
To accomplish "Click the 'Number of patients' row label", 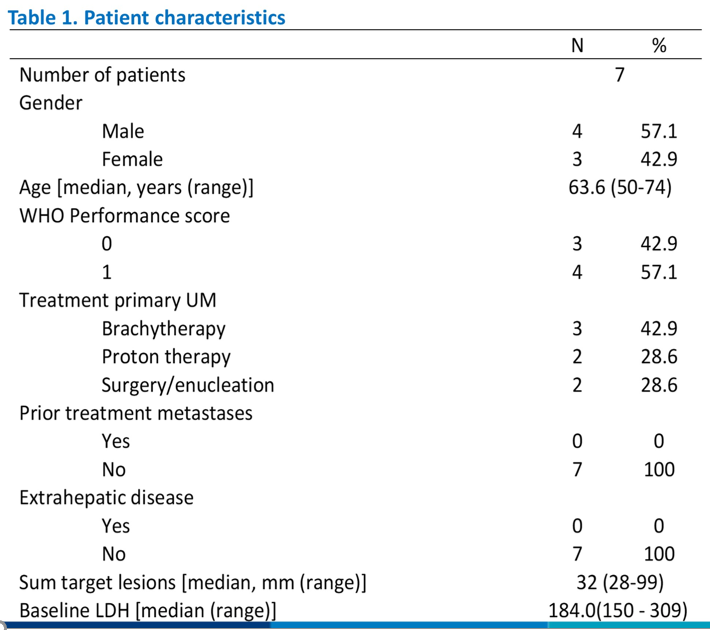I will [102, 75].
